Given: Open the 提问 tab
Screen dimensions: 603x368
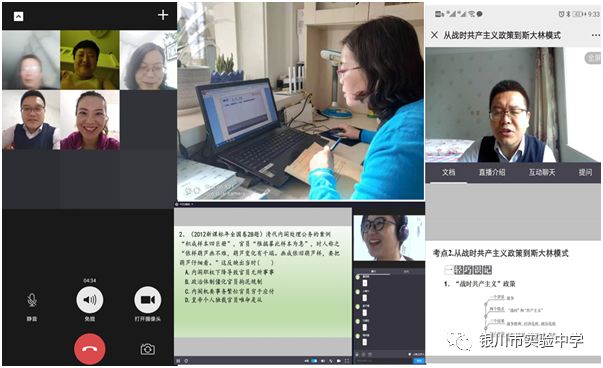Looking at the screenshot, I should [x=585, y=172].
